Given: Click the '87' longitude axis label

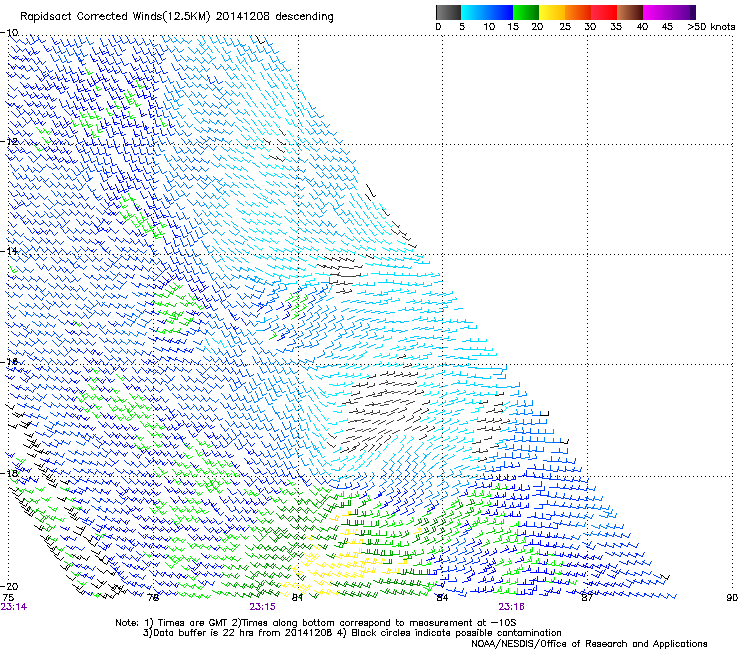Looking at the screenshot, I should click(x=587, y=598).
